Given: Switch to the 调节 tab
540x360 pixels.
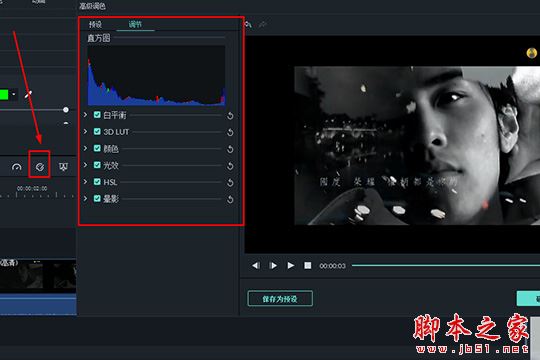Looking at the screenshot, I should [135, 24].
